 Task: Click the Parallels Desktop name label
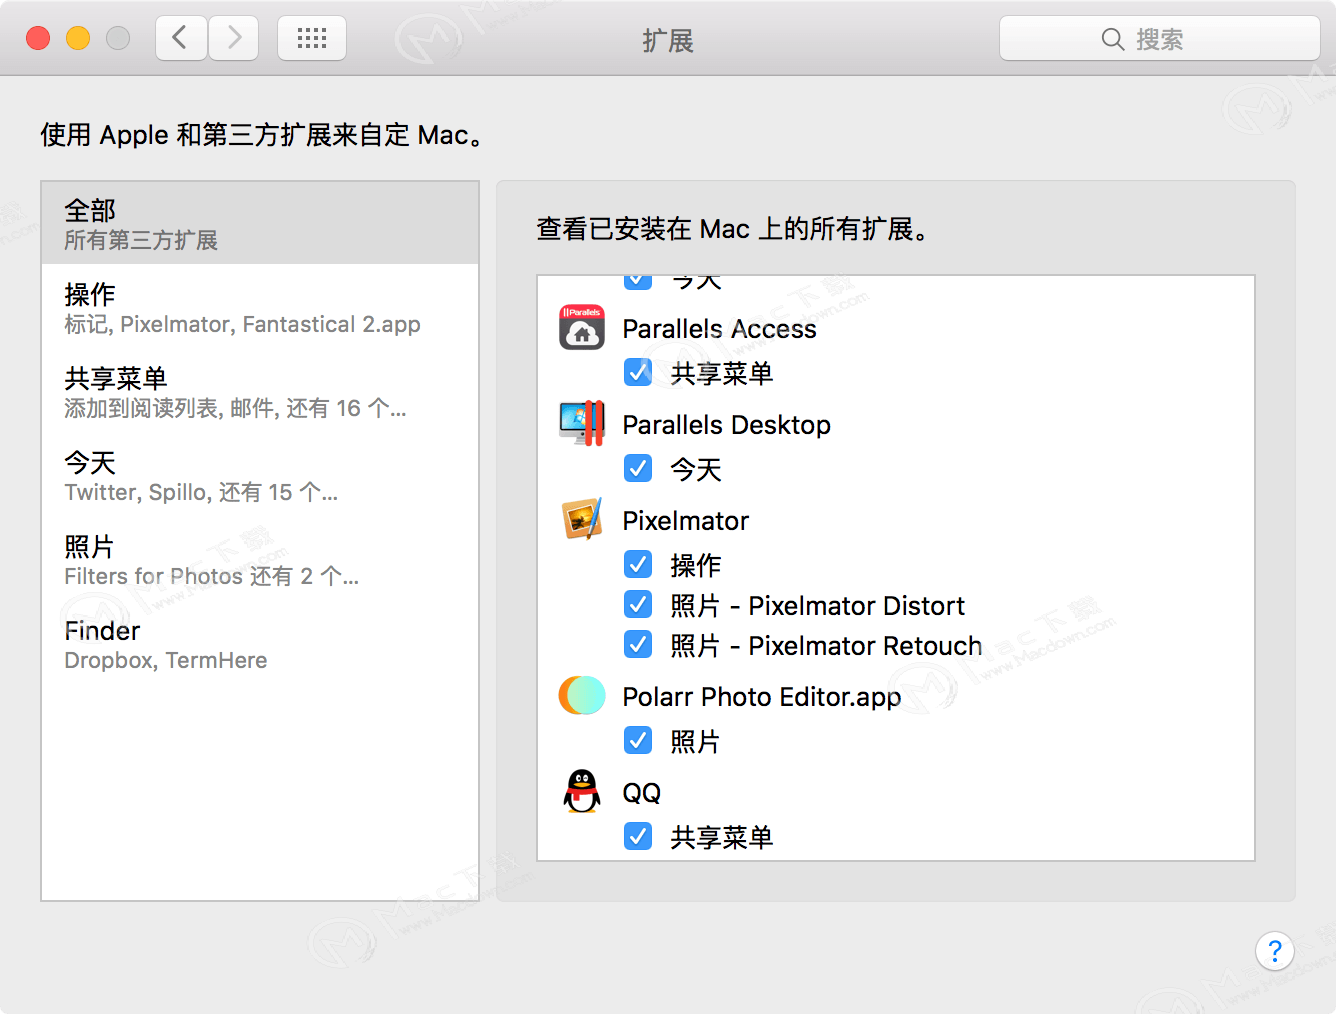[726, 425]
